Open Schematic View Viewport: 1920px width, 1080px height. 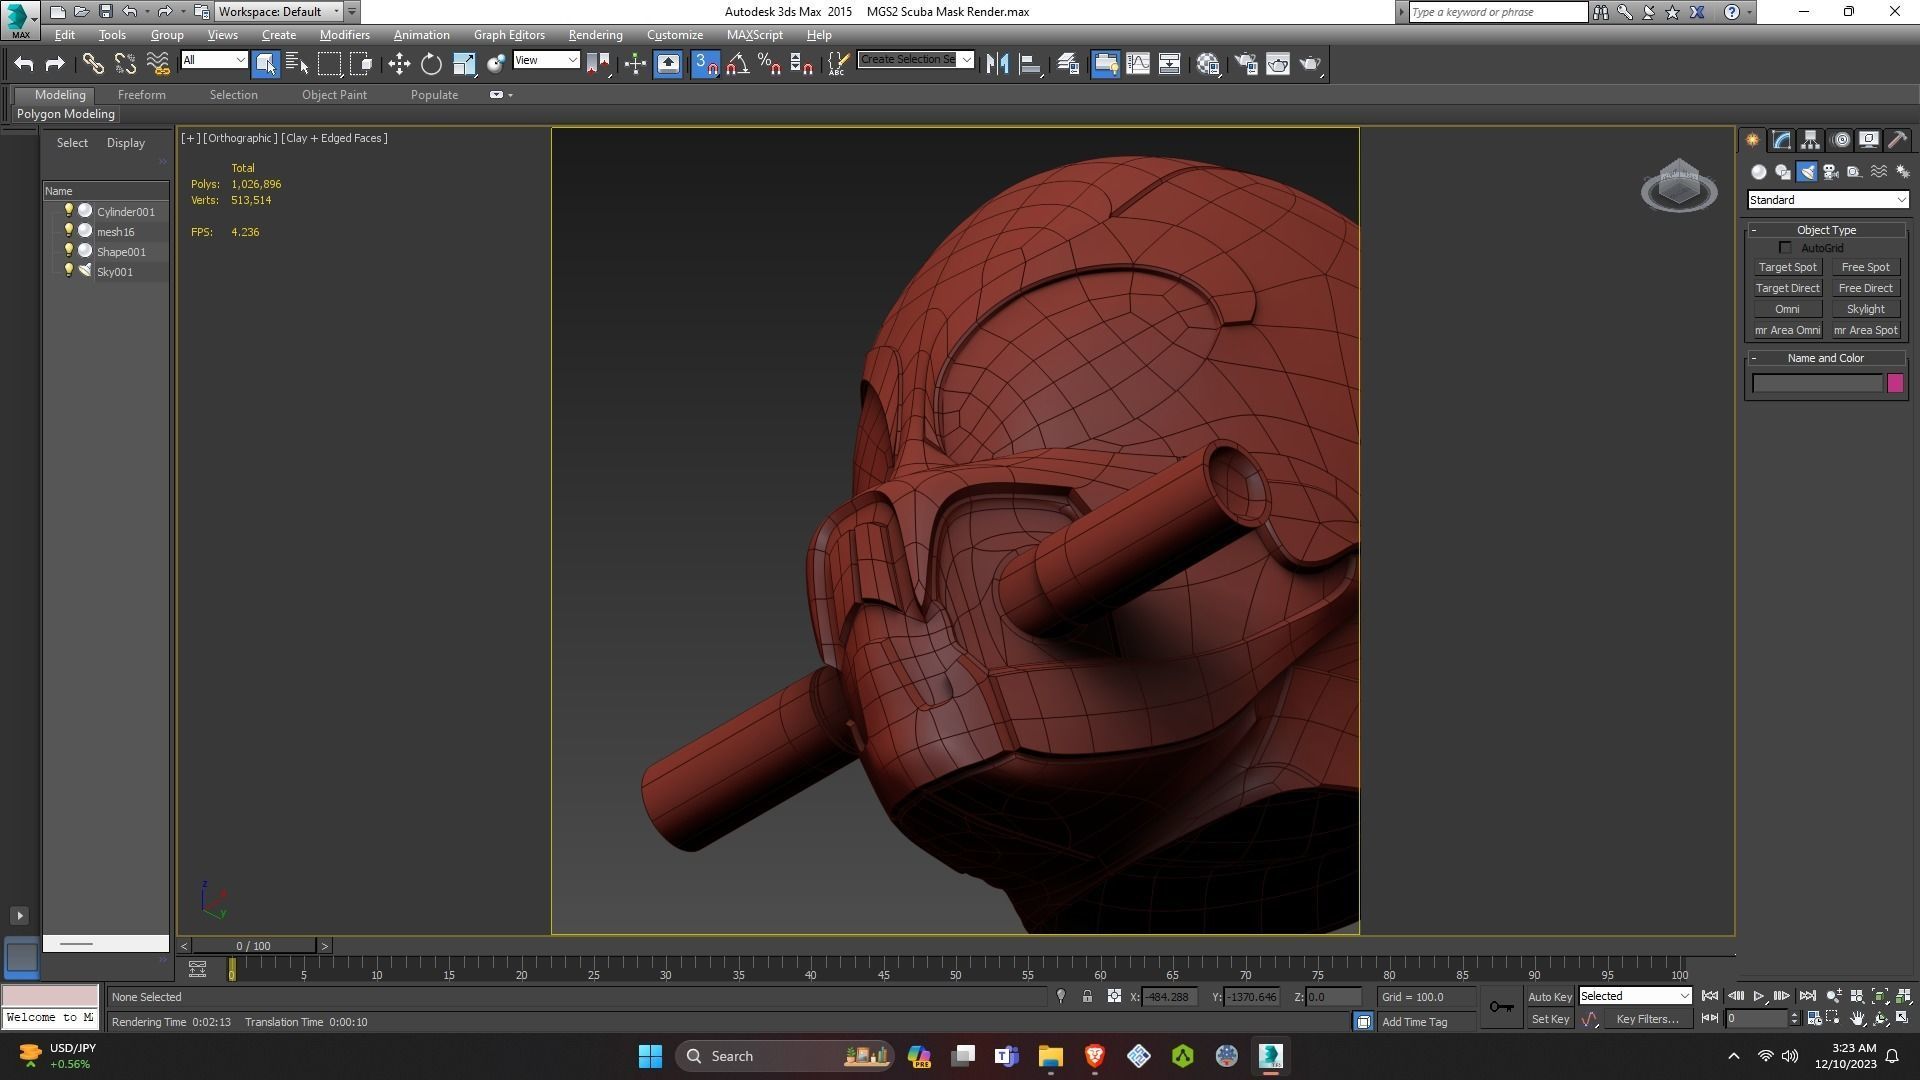(1169, 64)
